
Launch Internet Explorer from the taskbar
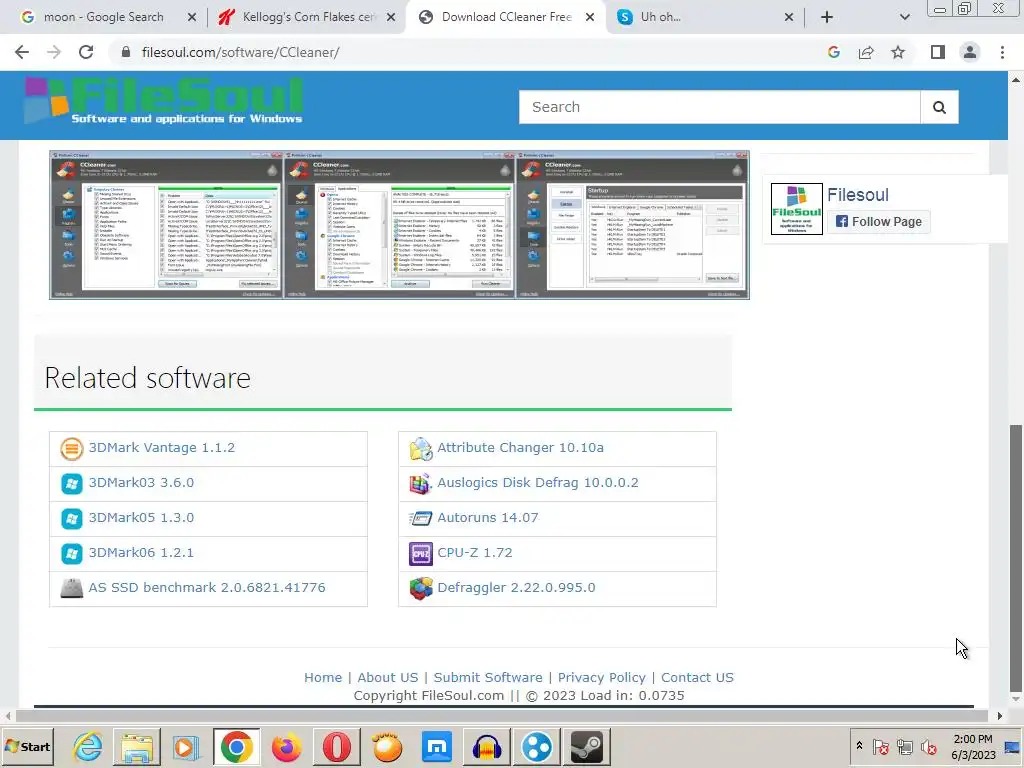tap(88, 747)
